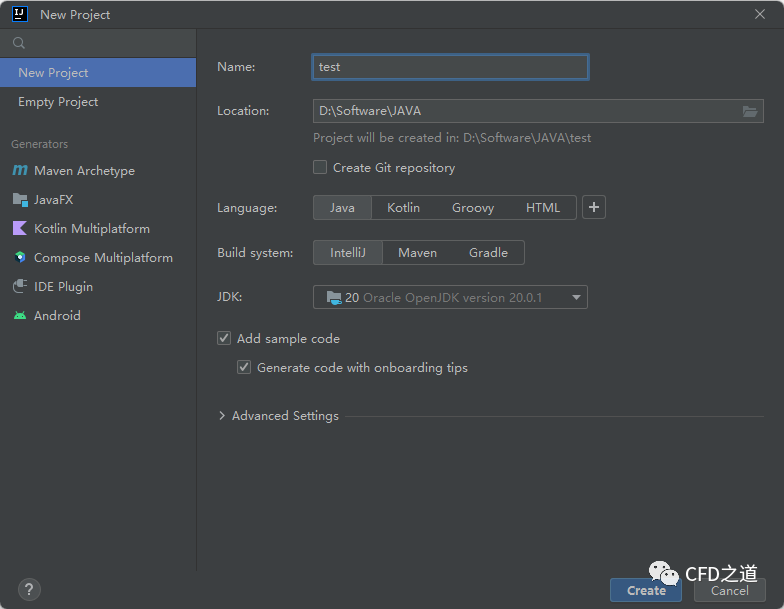This screenshot has height=609, width=784.
Task: Browse for location using folder icon
Action: click(x=750, y=111)
